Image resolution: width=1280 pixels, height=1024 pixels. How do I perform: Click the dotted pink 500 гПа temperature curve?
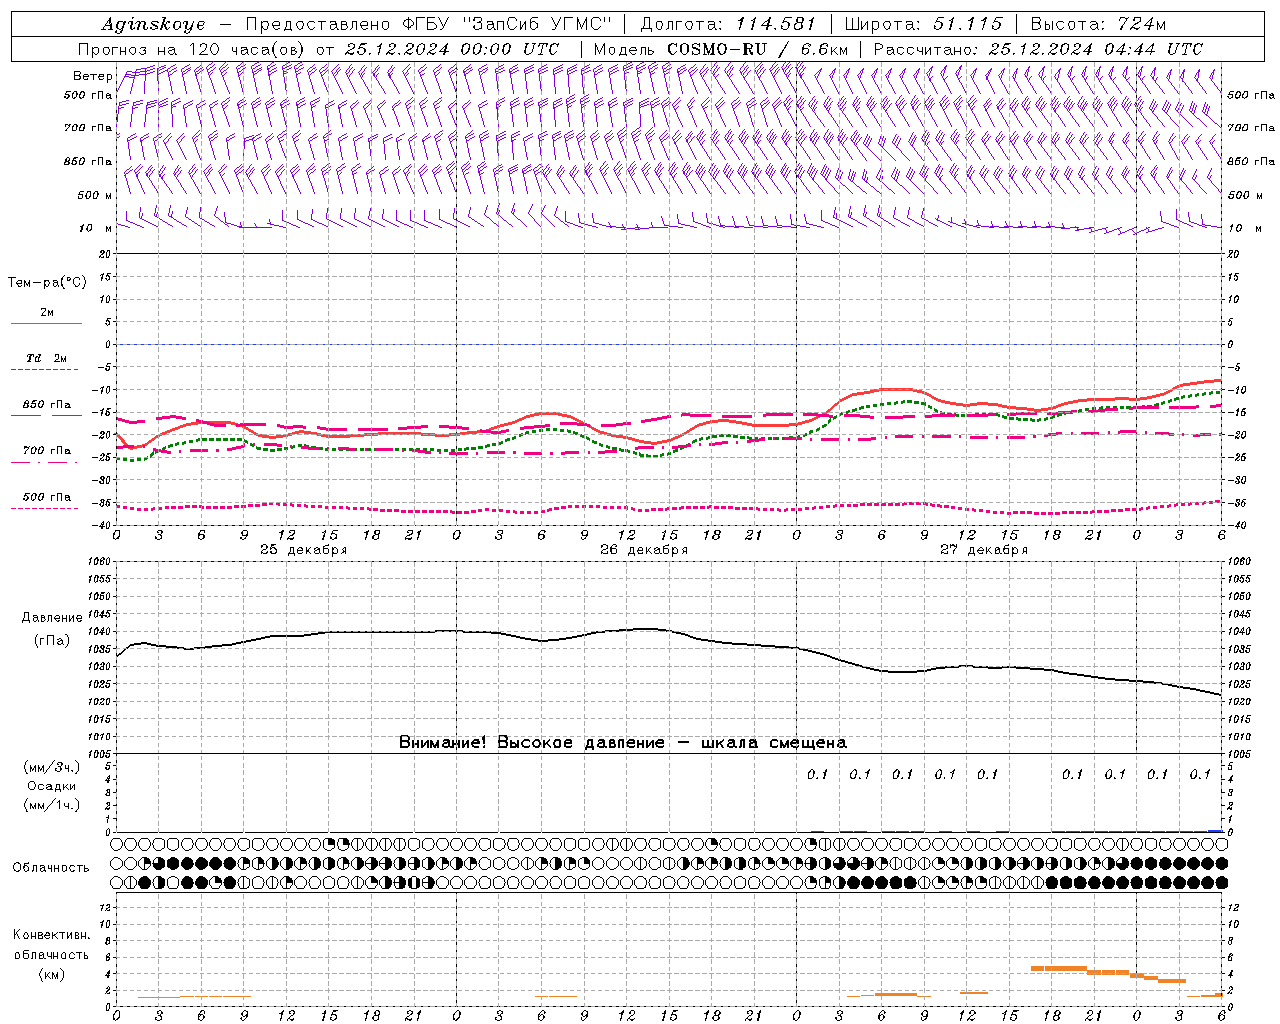click(x=668, y=508)
